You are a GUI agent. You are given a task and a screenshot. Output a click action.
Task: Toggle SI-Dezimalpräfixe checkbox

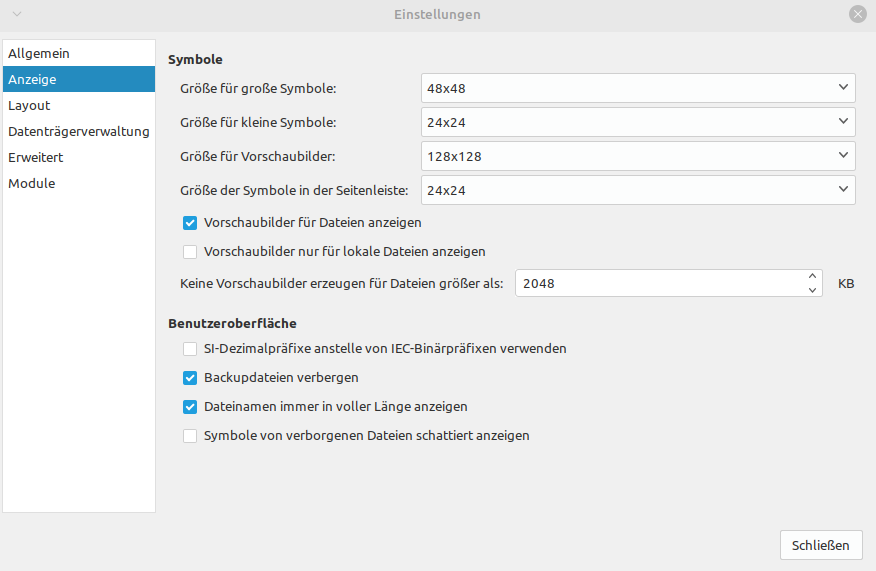[x=190, y=349]
